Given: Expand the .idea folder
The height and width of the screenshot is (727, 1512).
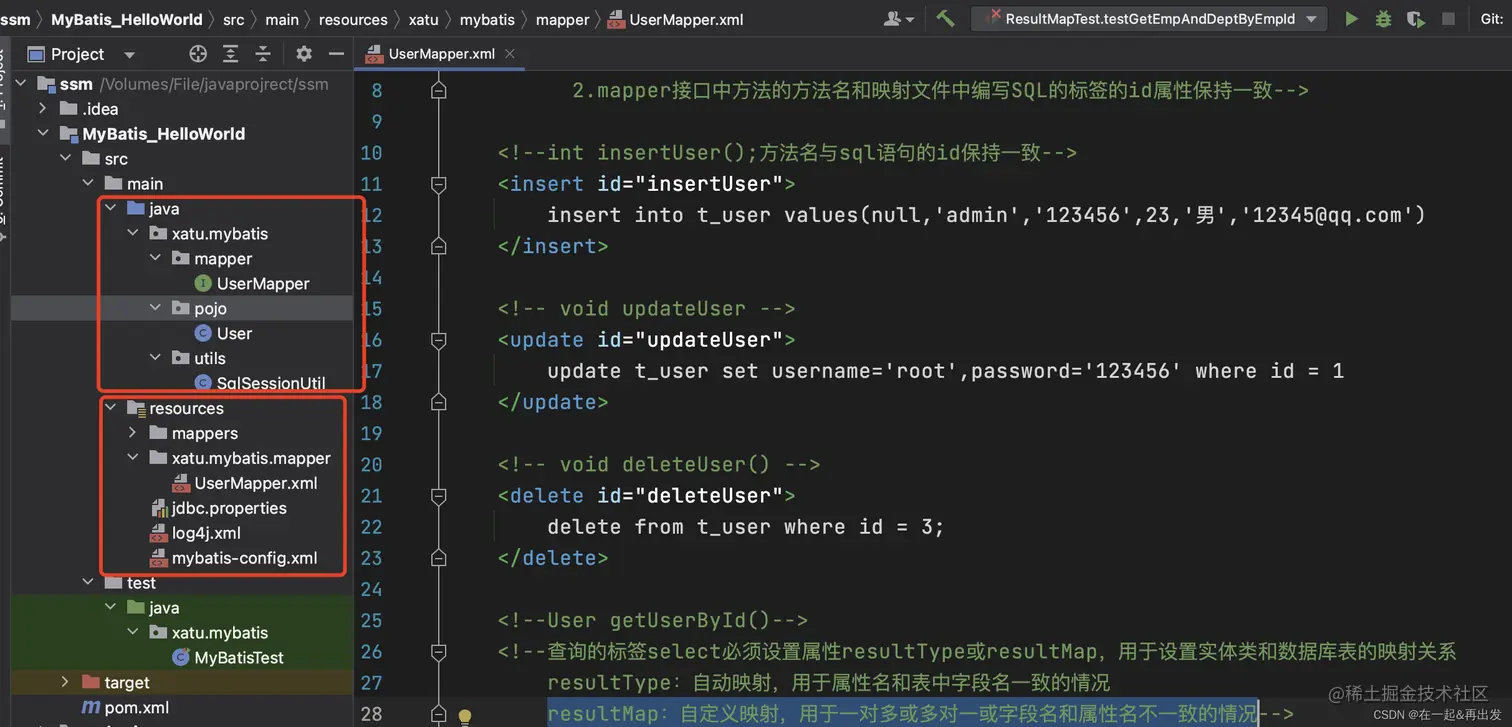Looking at the screenshot, I should point(43,109).
